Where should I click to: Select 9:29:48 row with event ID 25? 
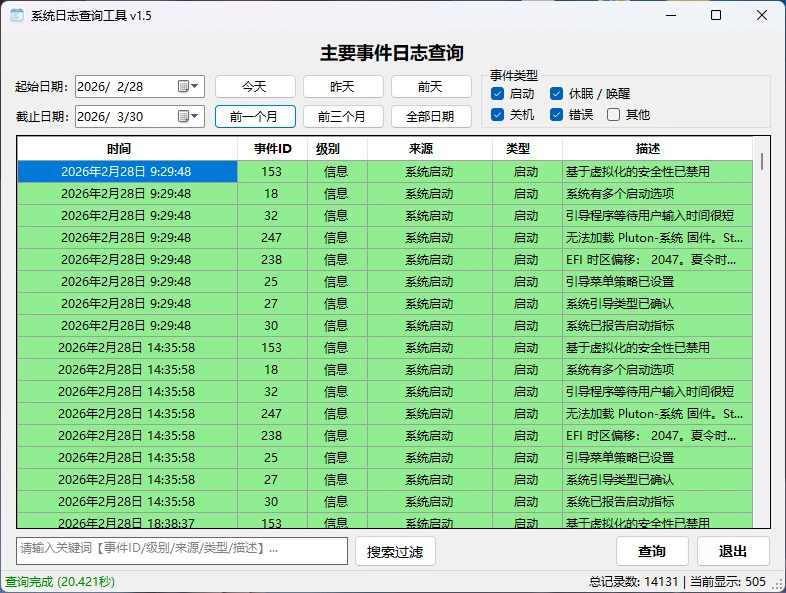coord(385,282)
